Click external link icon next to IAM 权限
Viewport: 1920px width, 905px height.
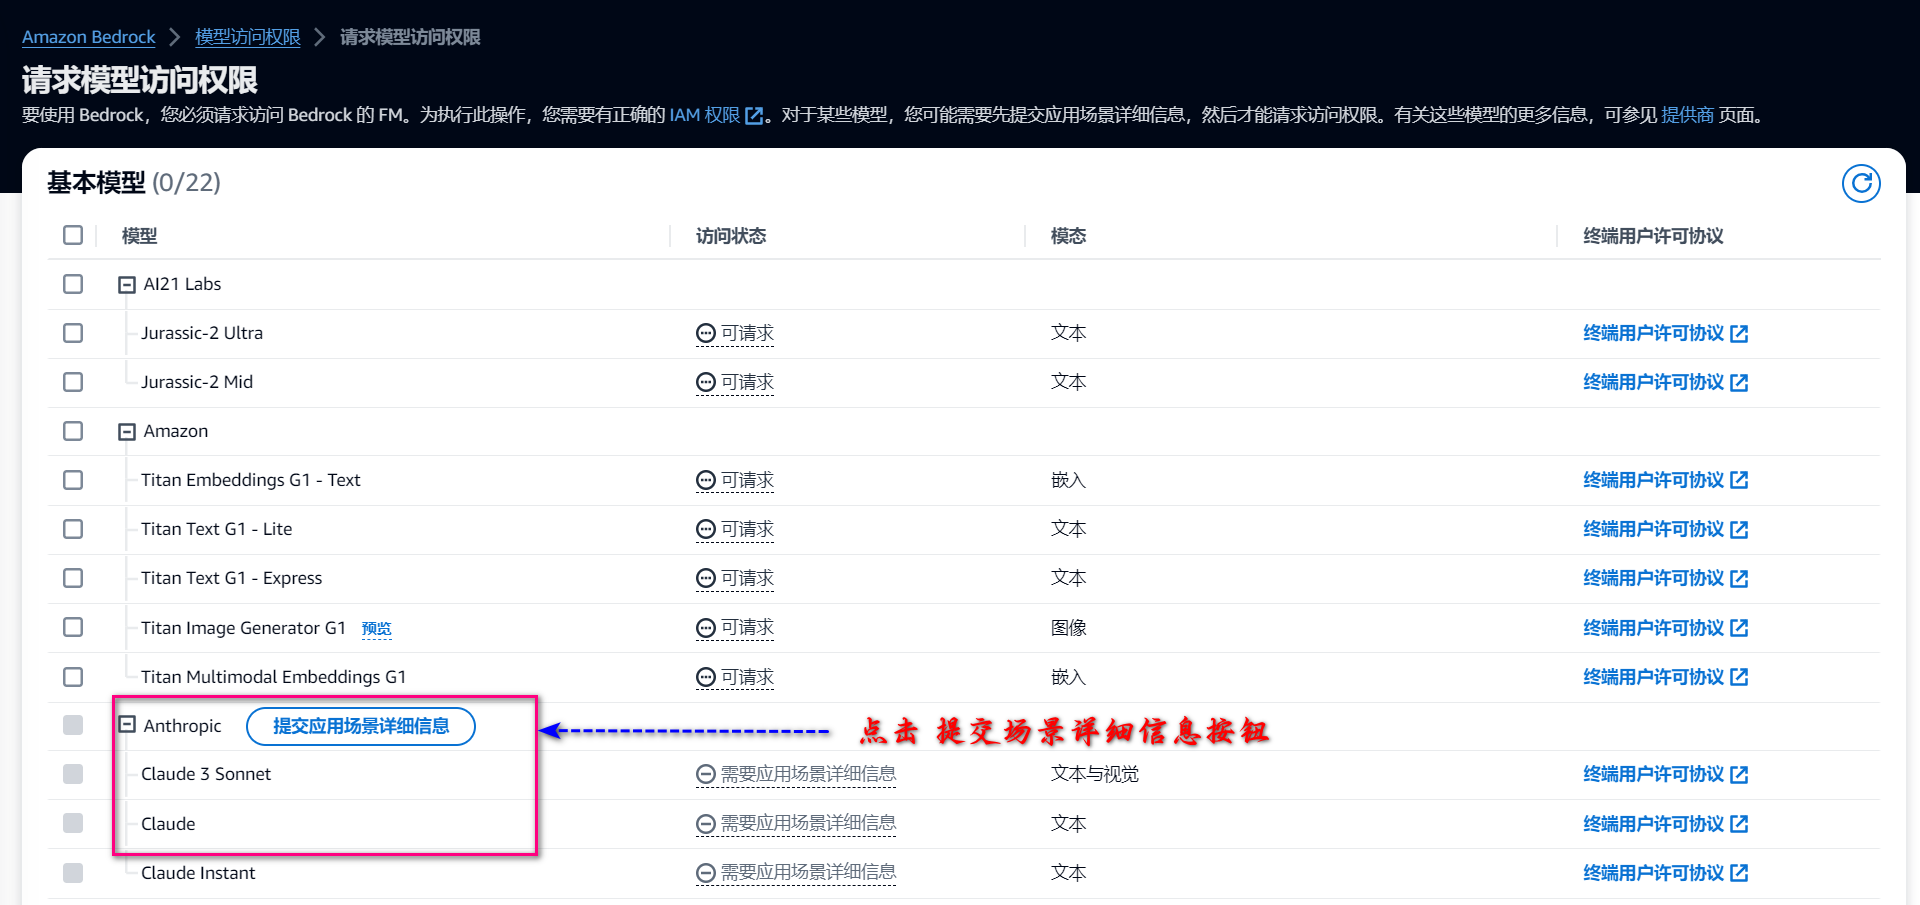755,116
